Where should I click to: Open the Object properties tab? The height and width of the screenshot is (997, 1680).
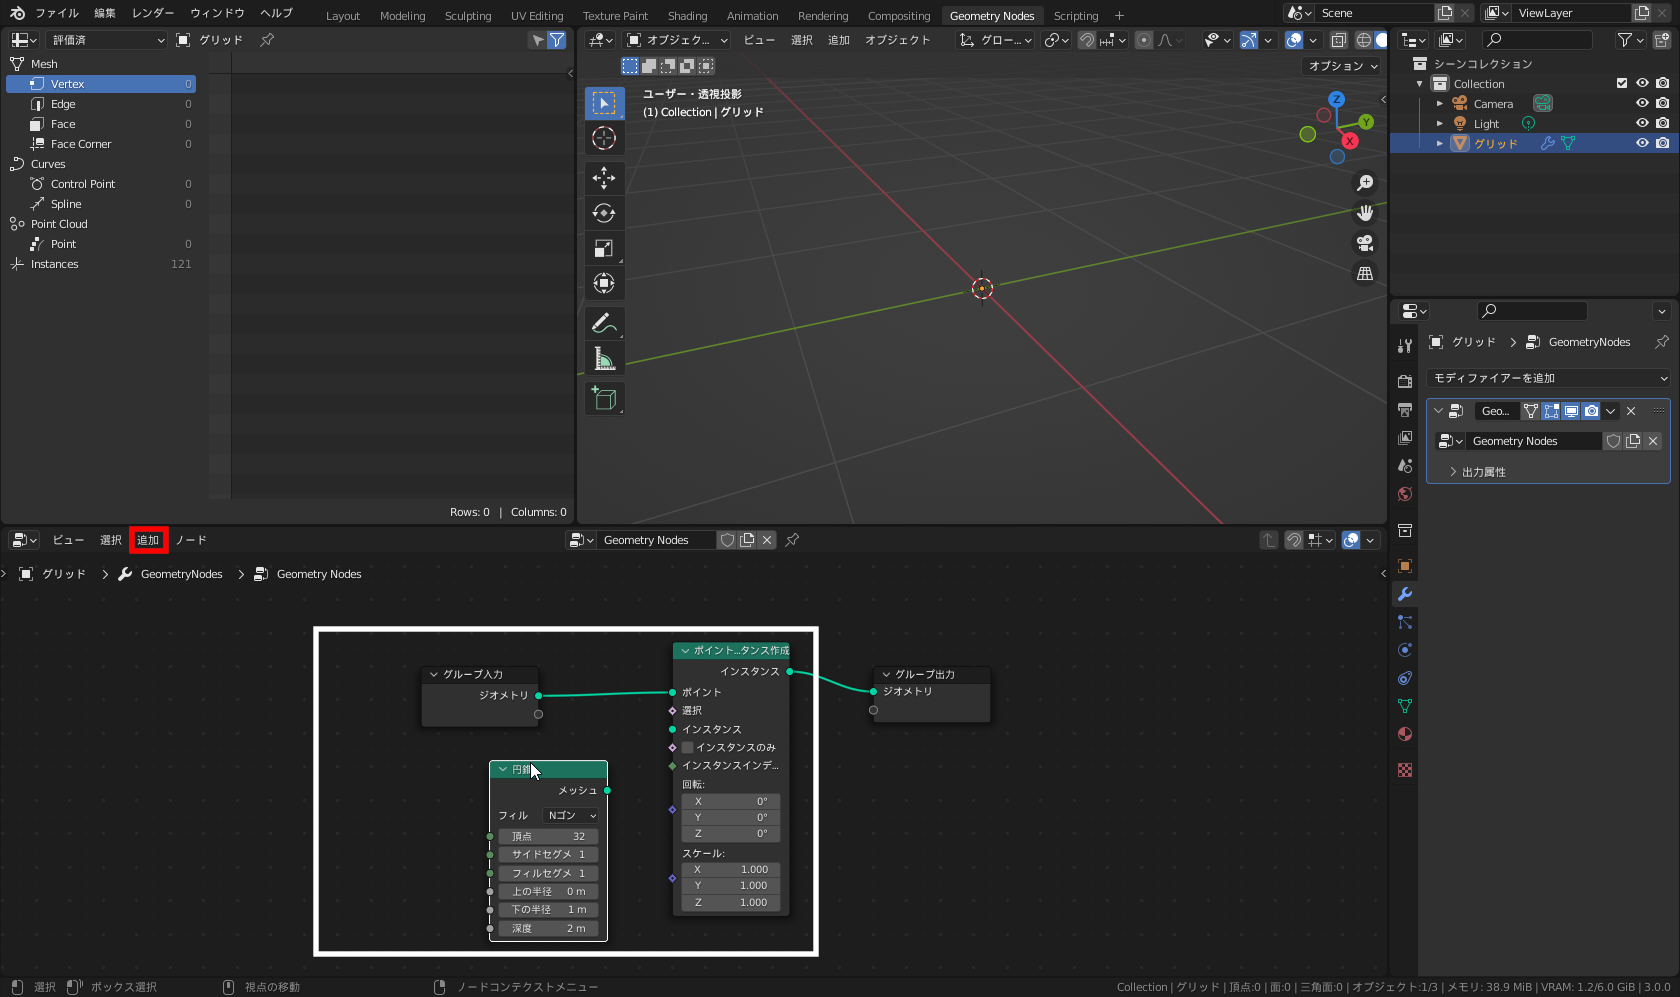point(1405,566)
